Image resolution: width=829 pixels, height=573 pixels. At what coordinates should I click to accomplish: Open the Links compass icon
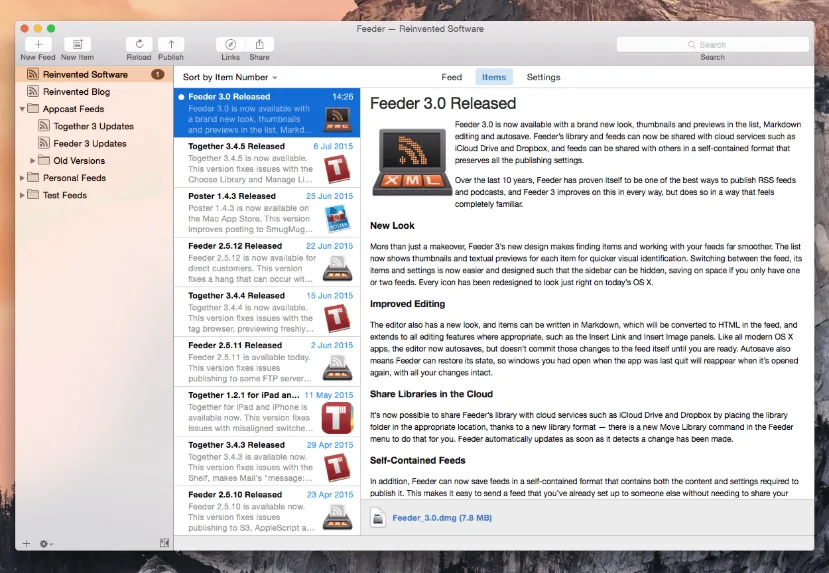(x=230, y=44)
